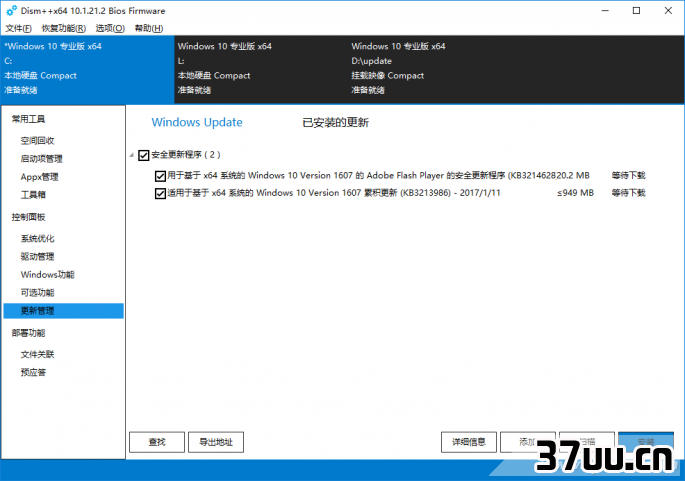Toggle the 安全更新程序 (2) group checkbox
The height and width of the screenshot is (481, 685).
(x=143, y=155)
